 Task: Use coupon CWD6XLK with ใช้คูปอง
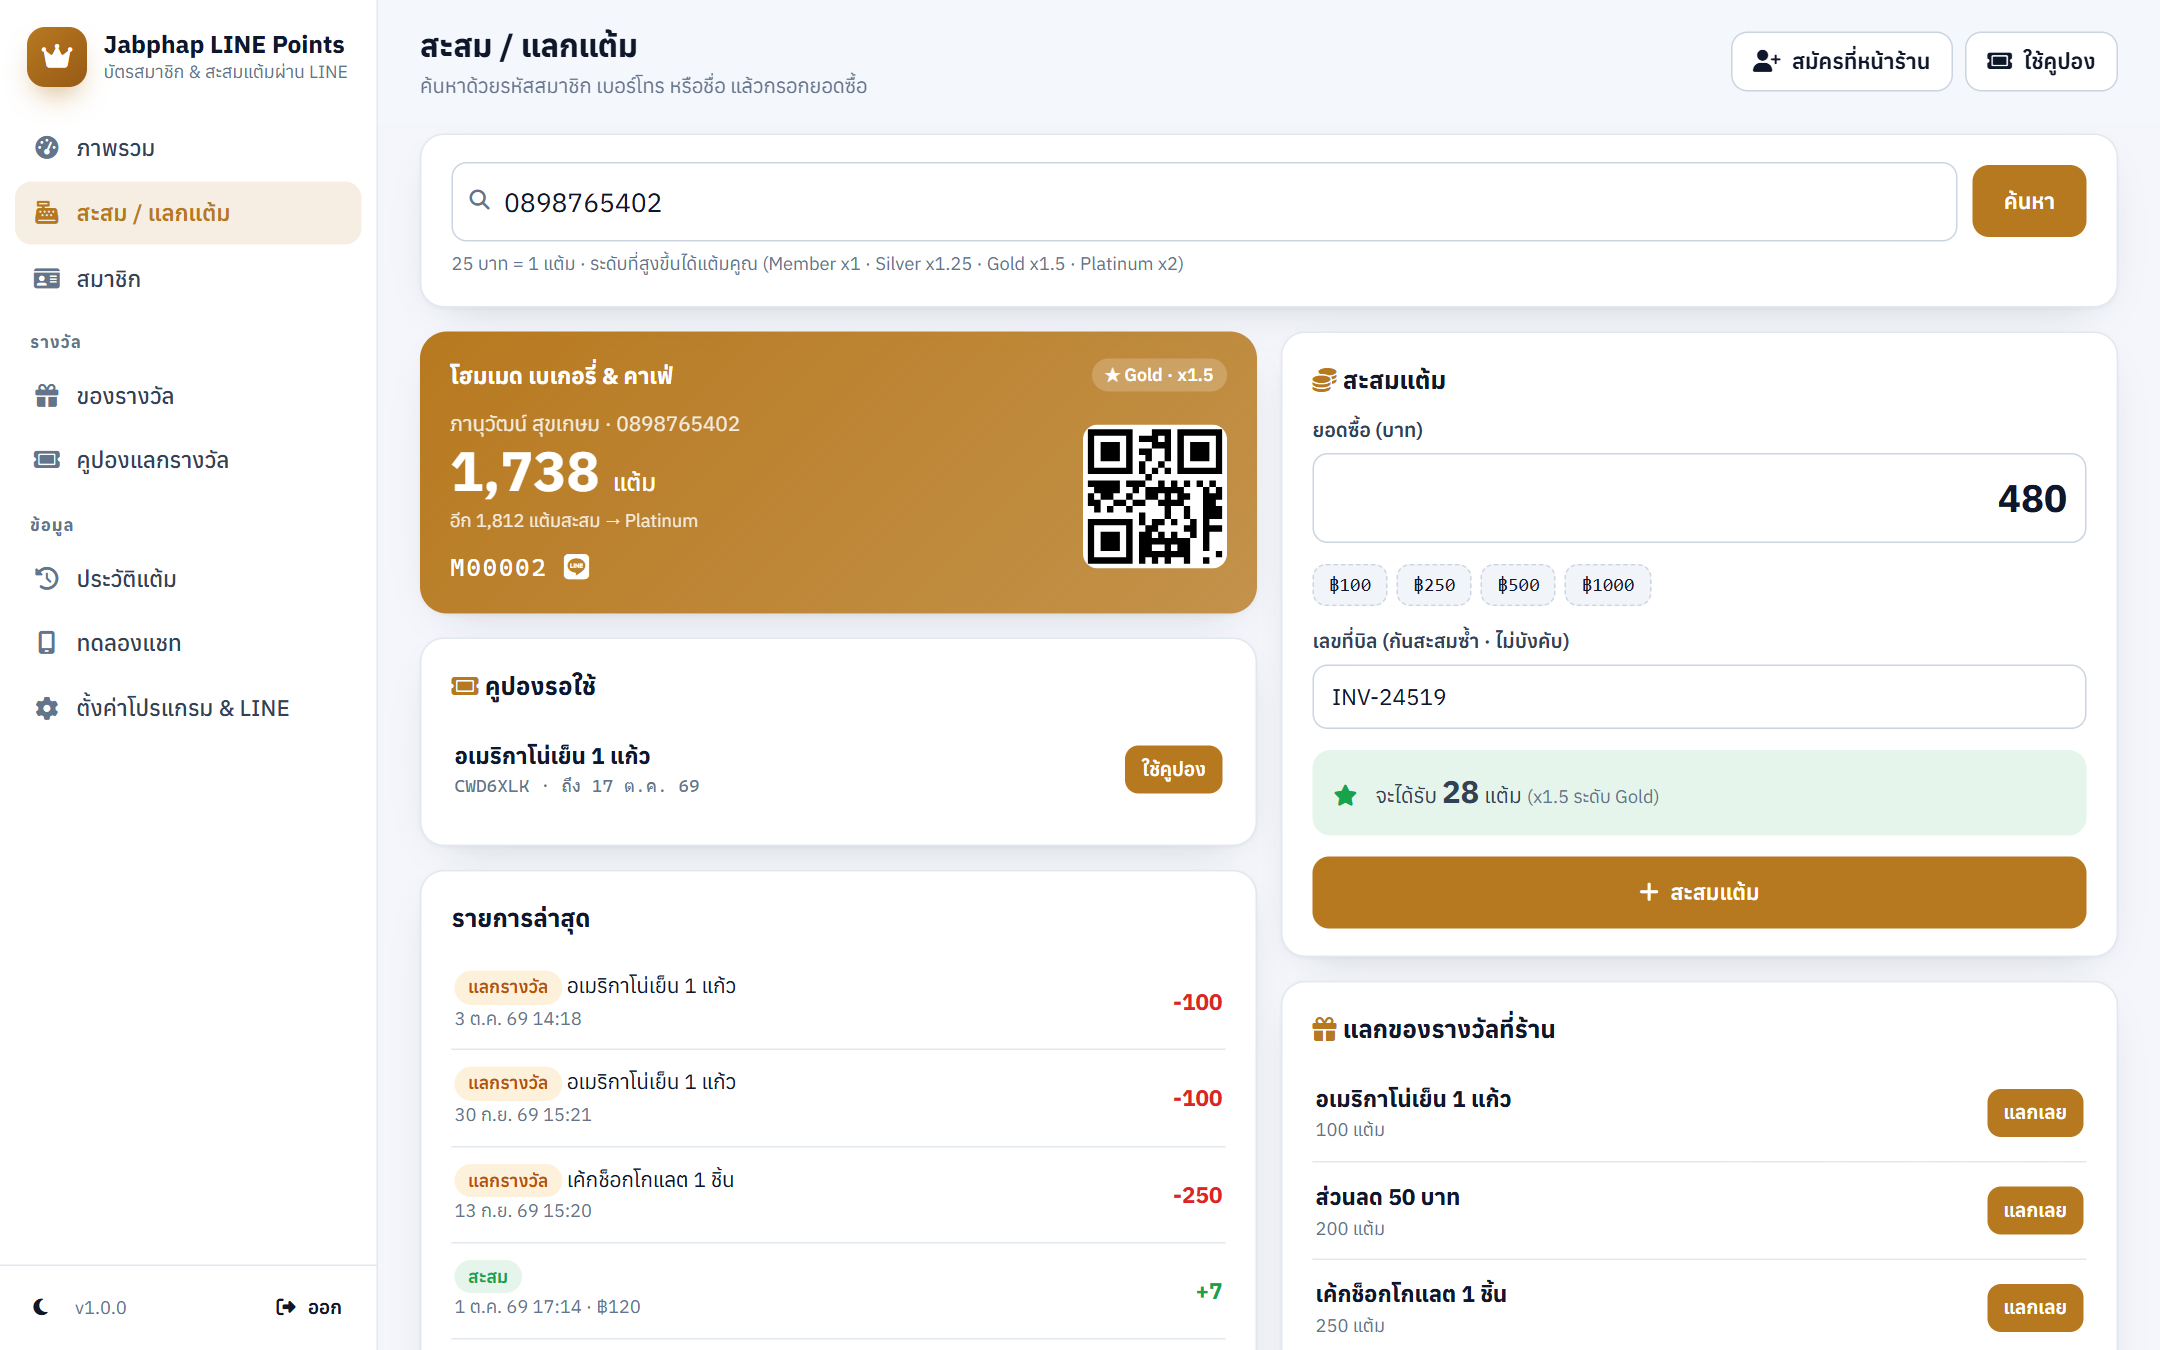pyautogui.click(x=1173, y=769)
